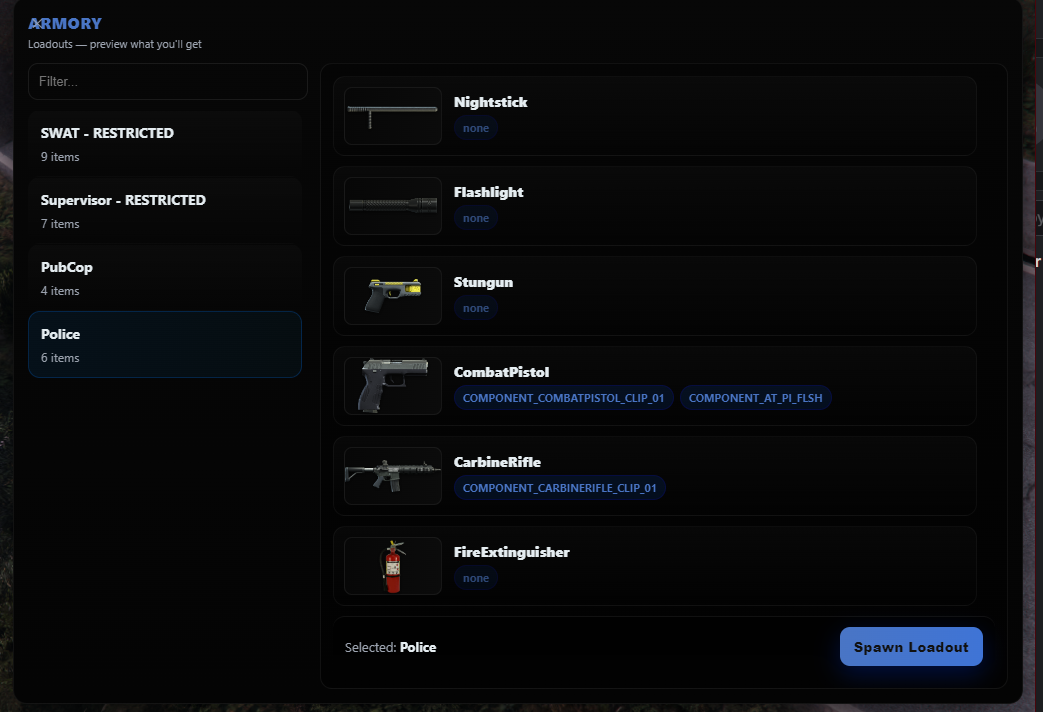Click inside the Filter search box

[167, 81]
